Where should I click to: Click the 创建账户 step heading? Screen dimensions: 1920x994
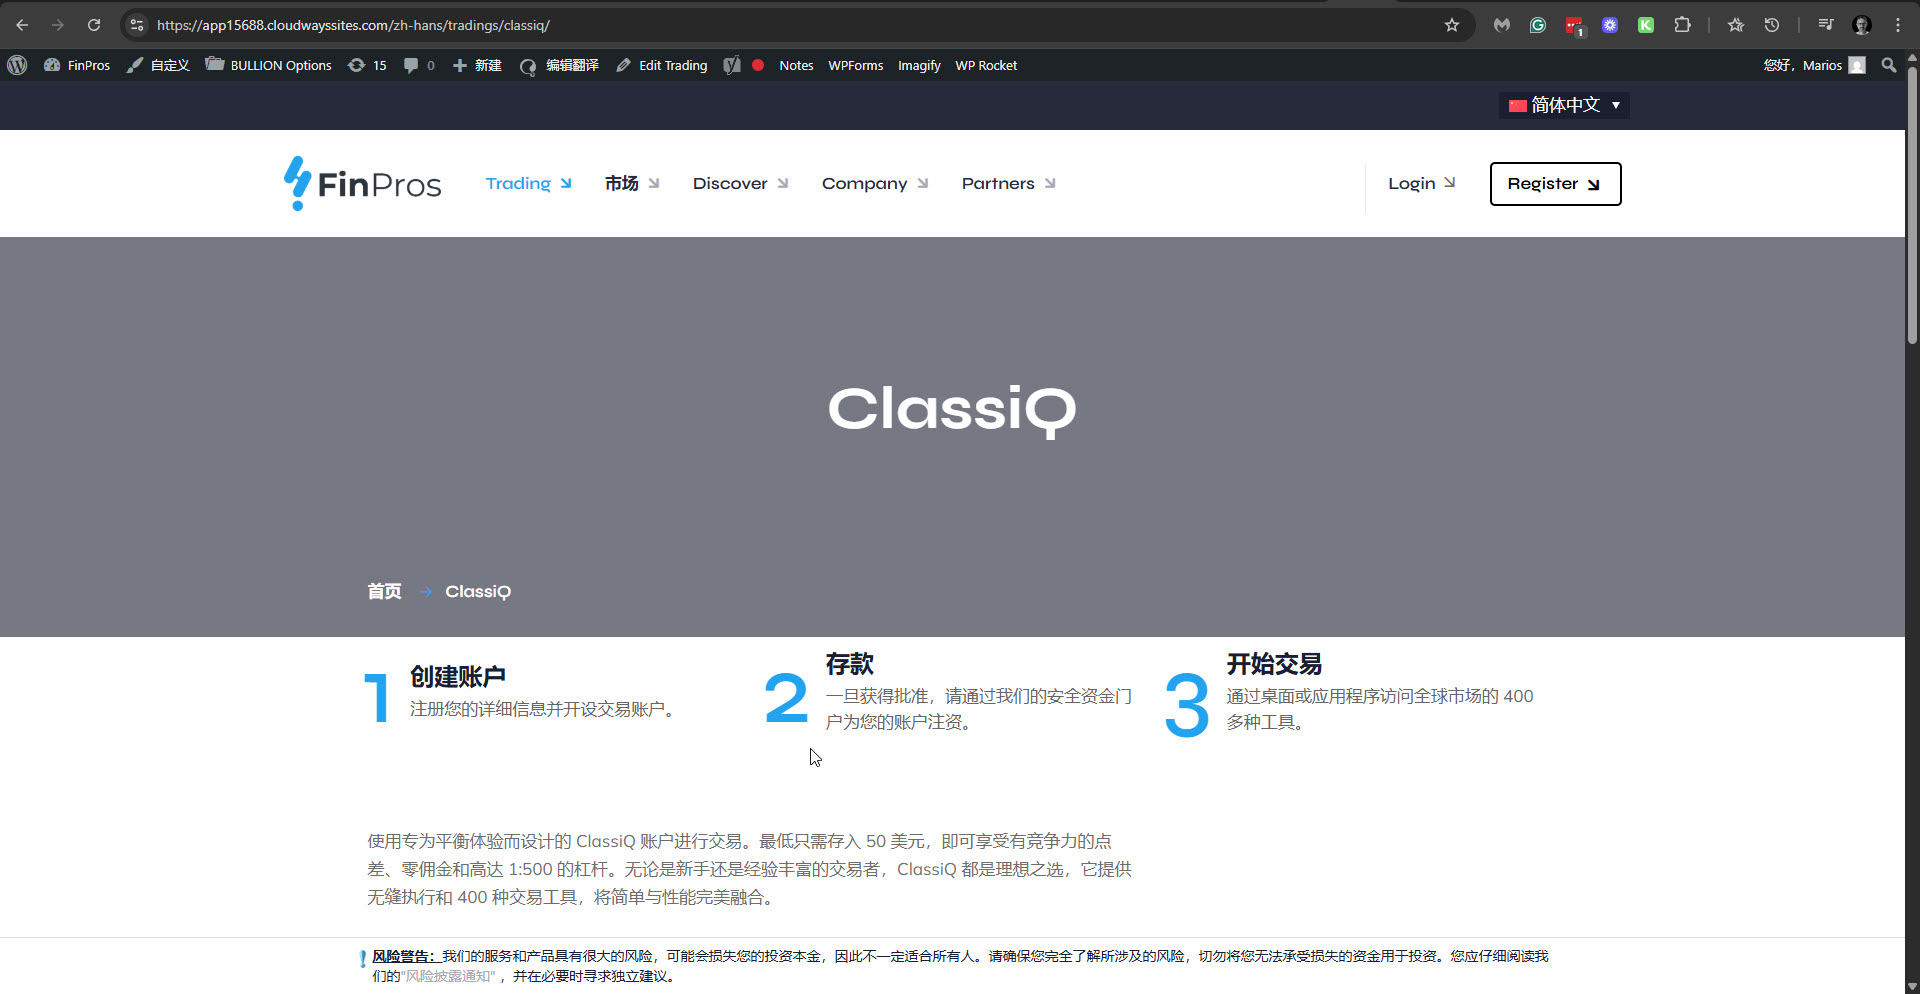point(458,677)
